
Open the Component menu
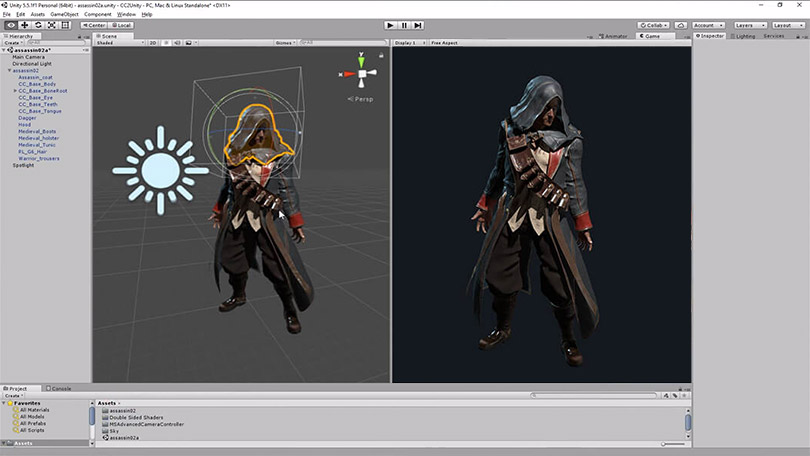click(x=98, y=14)
